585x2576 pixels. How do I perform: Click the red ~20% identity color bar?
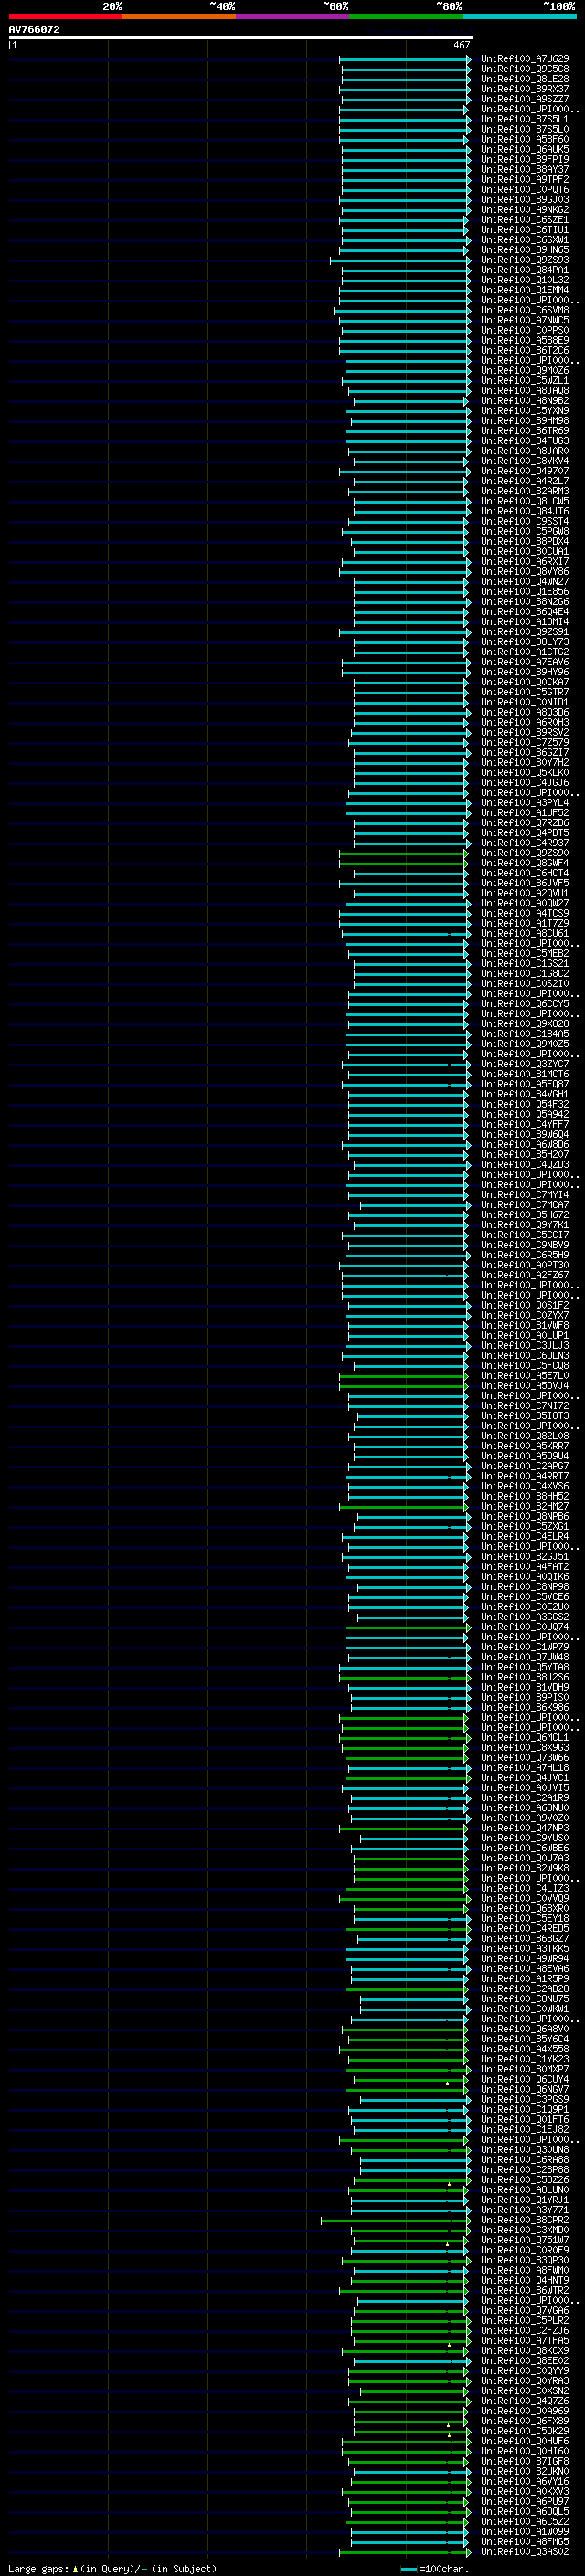pyautogui.click(x=65, y=16)
